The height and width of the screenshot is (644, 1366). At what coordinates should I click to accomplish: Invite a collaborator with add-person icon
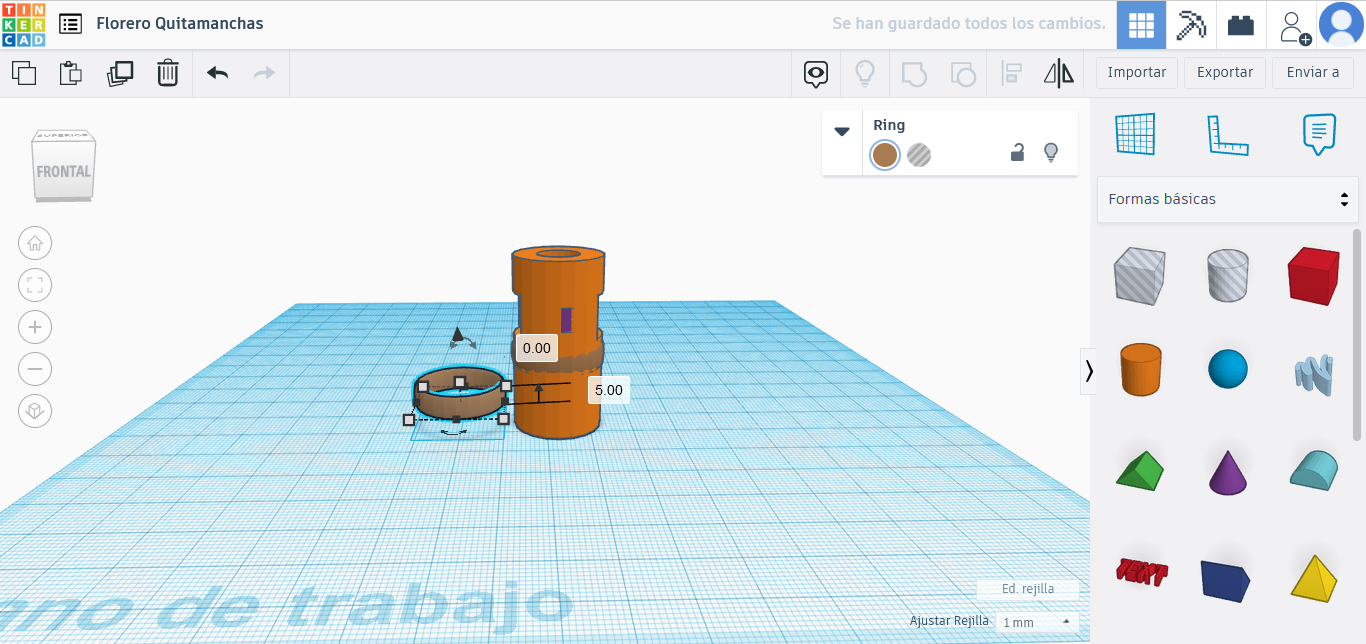coord(1295,26)
